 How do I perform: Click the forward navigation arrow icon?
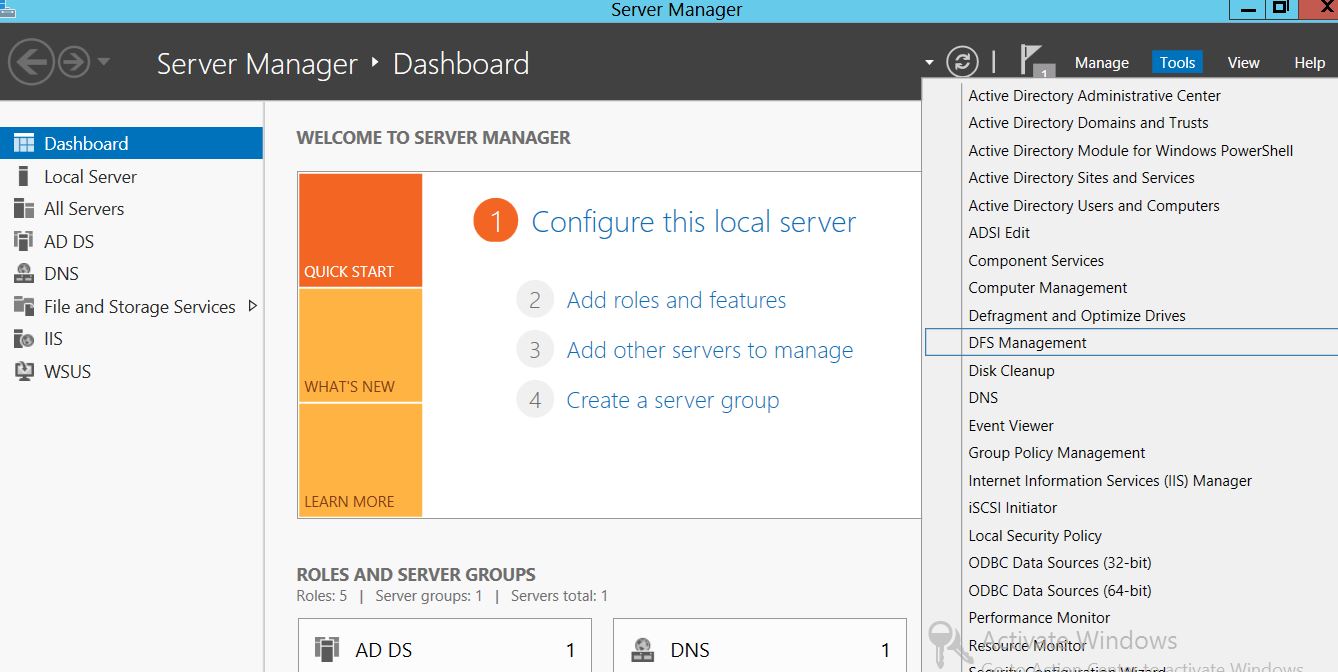(x=74, y=63)
